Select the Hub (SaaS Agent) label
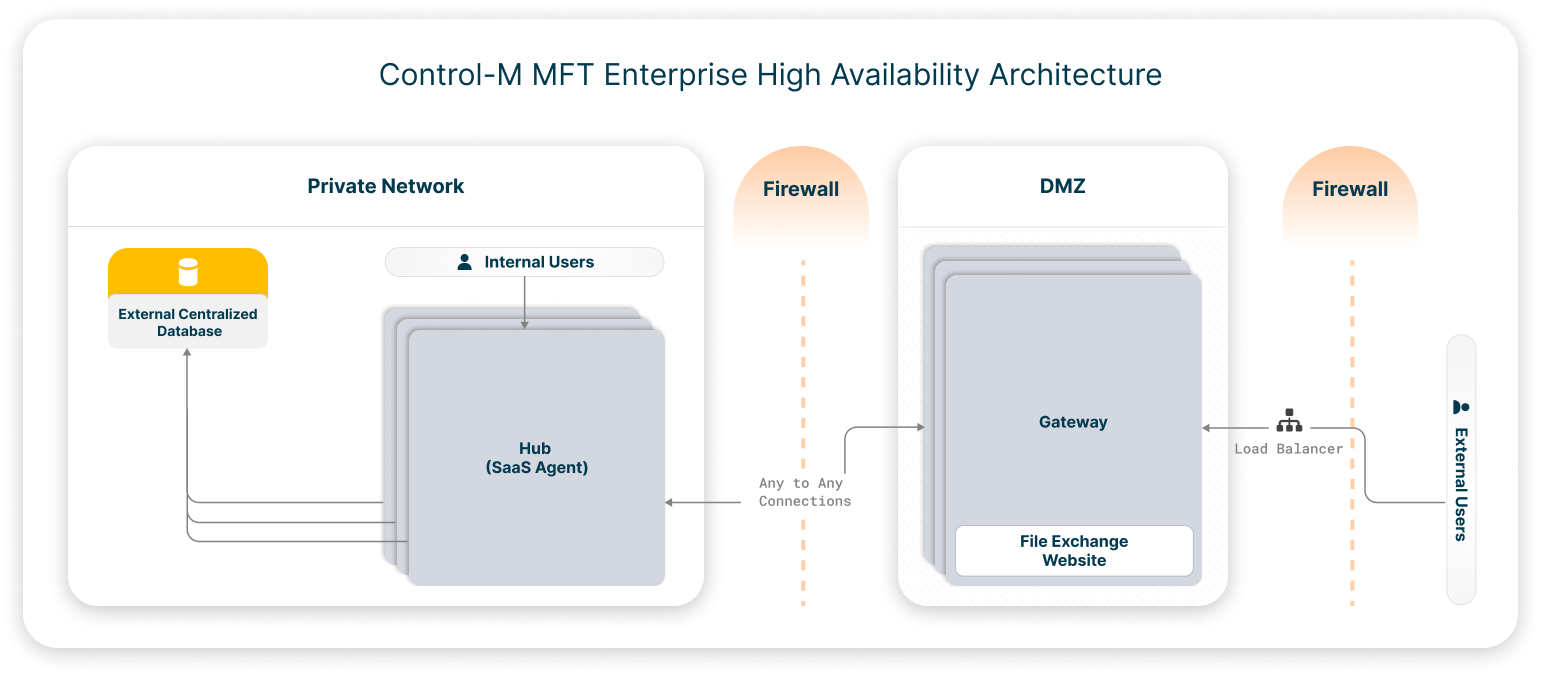1541x675 pixels. click(535, 458)
